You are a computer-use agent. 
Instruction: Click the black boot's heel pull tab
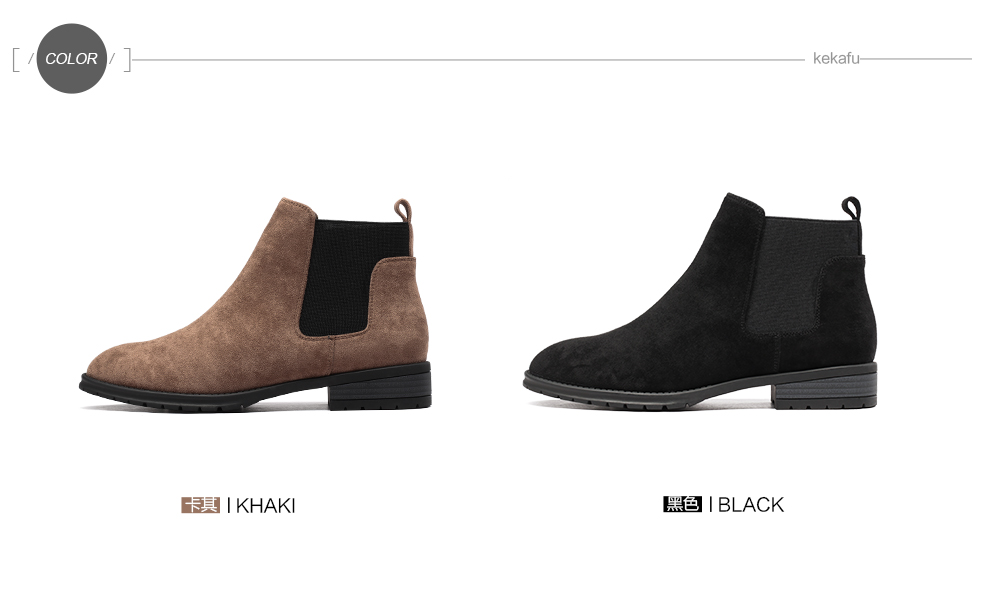click(x=851, y=208)
